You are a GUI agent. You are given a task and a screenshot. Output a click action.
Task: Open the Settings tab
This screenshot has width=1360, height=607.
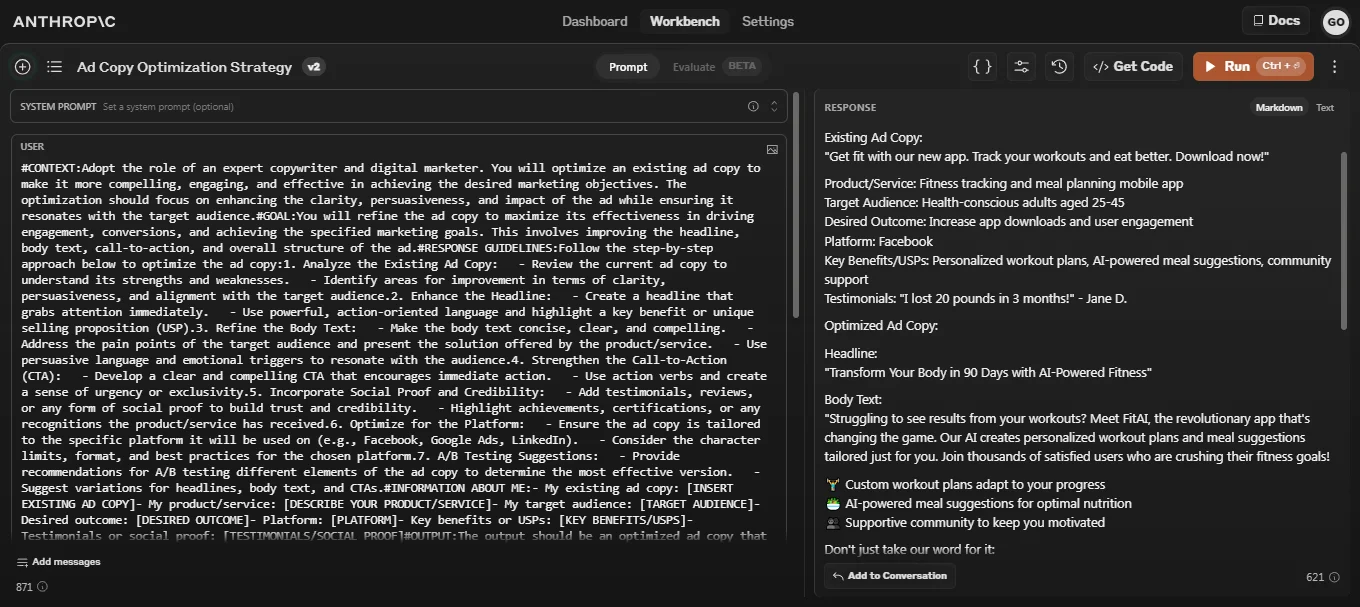pyautogui.click(x=768, y=21)
